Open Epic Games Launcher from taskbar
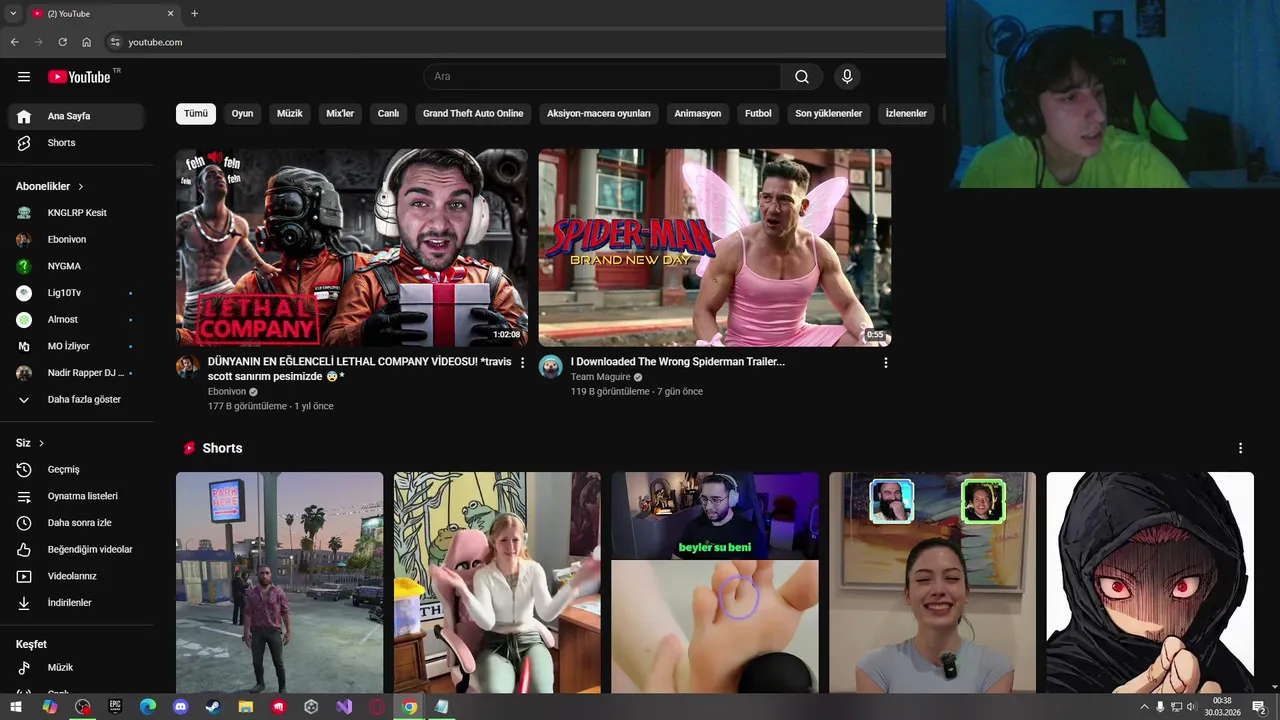Viewport: 1280px width, 720px height. pos(115,707)
